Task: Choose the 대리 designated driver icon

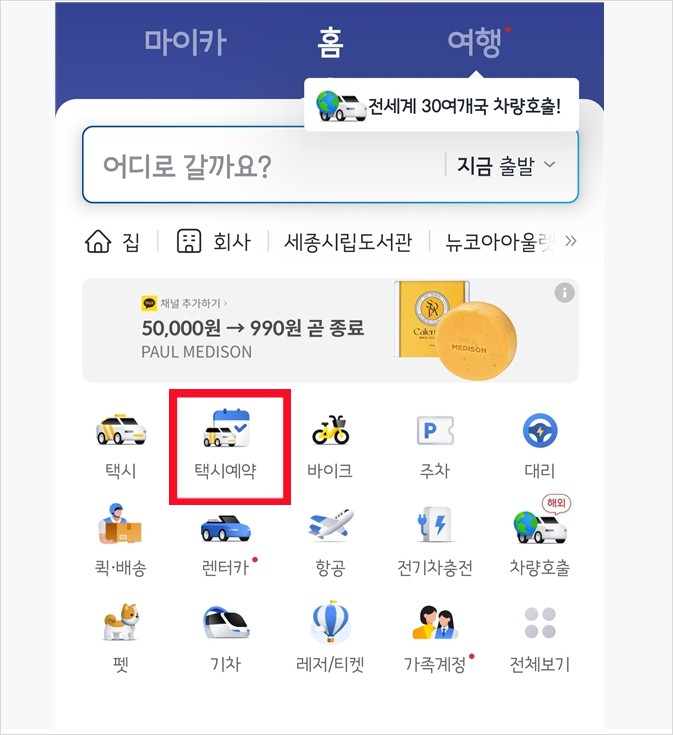Action: pyautogui.click(x=540, y=445)
